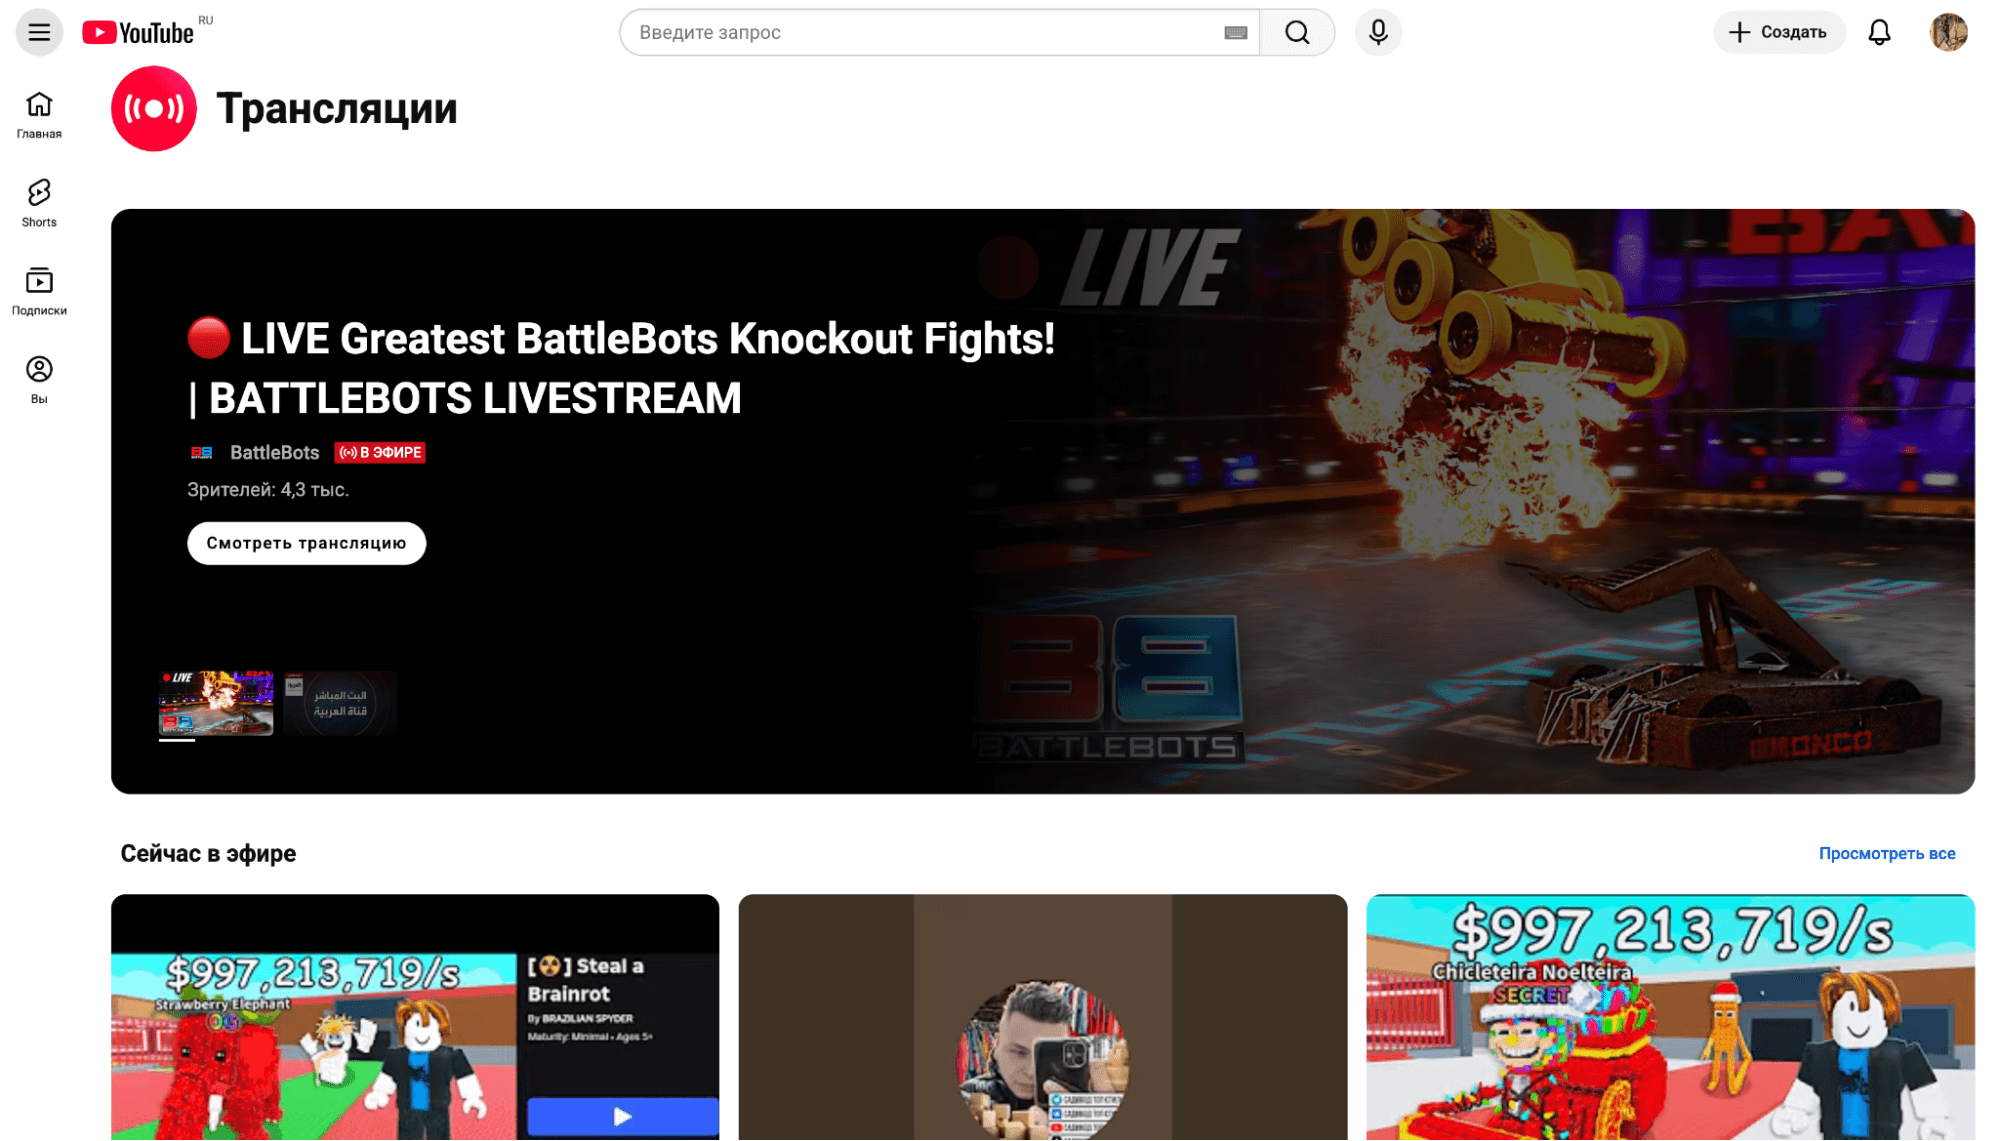Click the red Трансляции live icon

click(154, 108)
